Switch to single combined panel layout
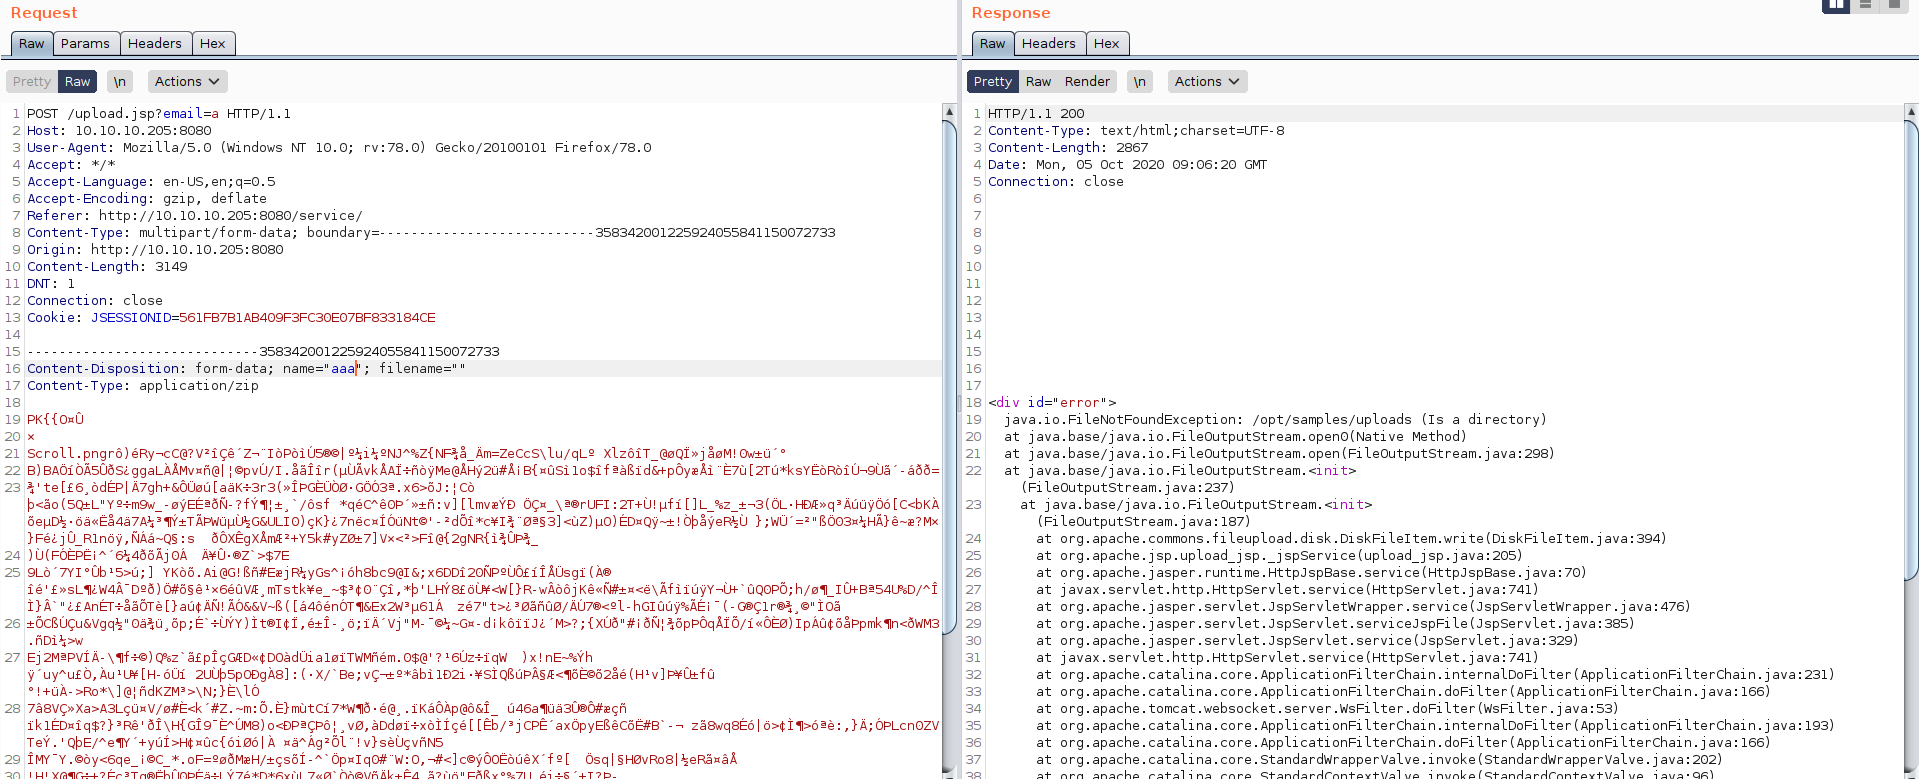Image resolution: width=1919 pixels, height=779 pixels. tap(1894, 5)
